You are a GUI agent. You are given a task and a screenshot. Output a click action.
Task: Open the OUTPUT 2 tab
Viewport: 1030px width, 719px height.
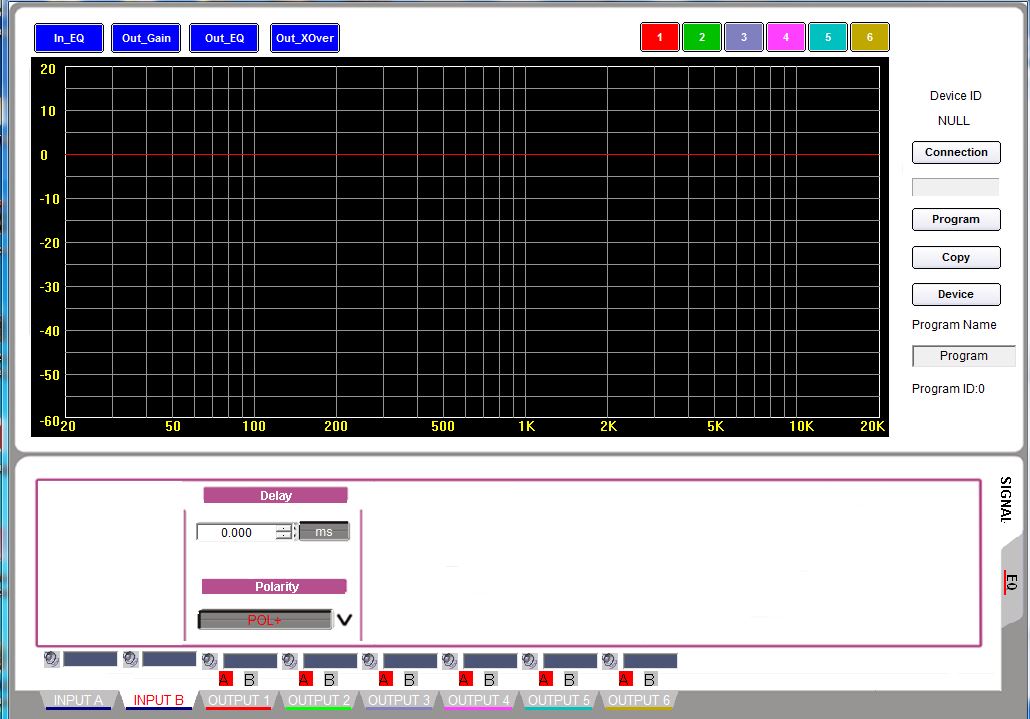tap(319, 700)
